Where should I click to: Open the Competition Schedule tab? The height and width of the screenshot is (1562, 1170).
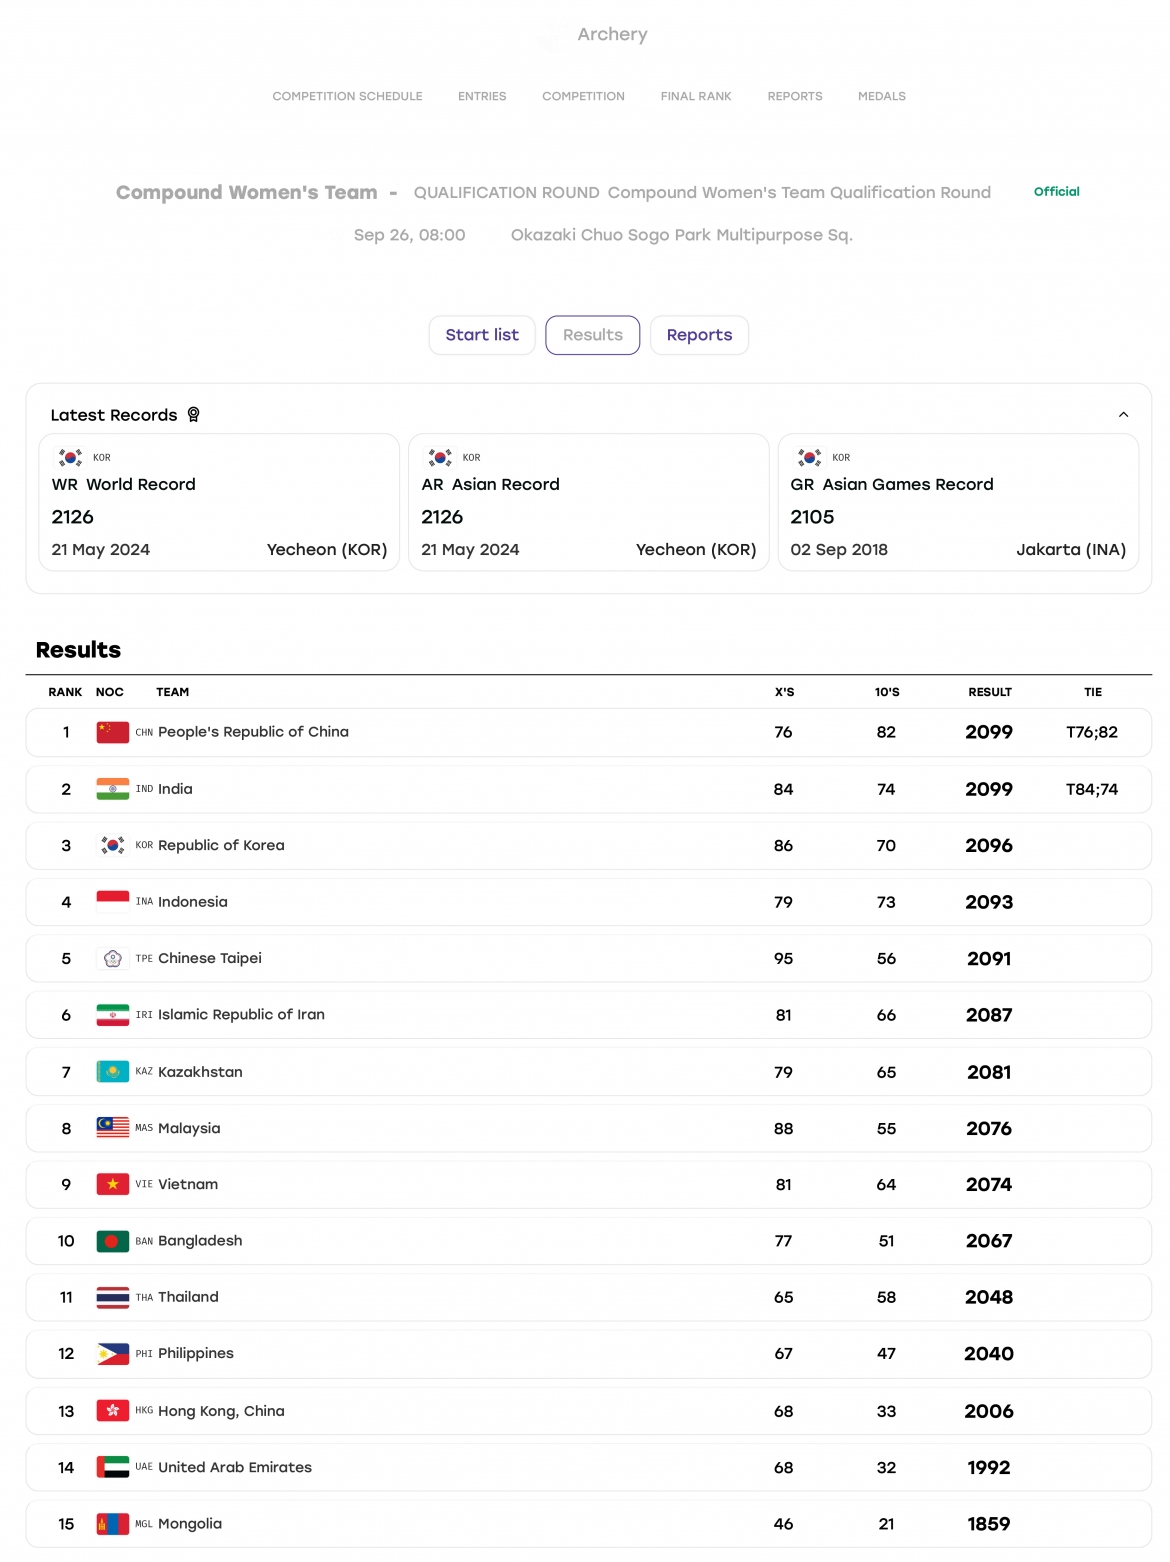pyautogui.click(x=347, y=96)
